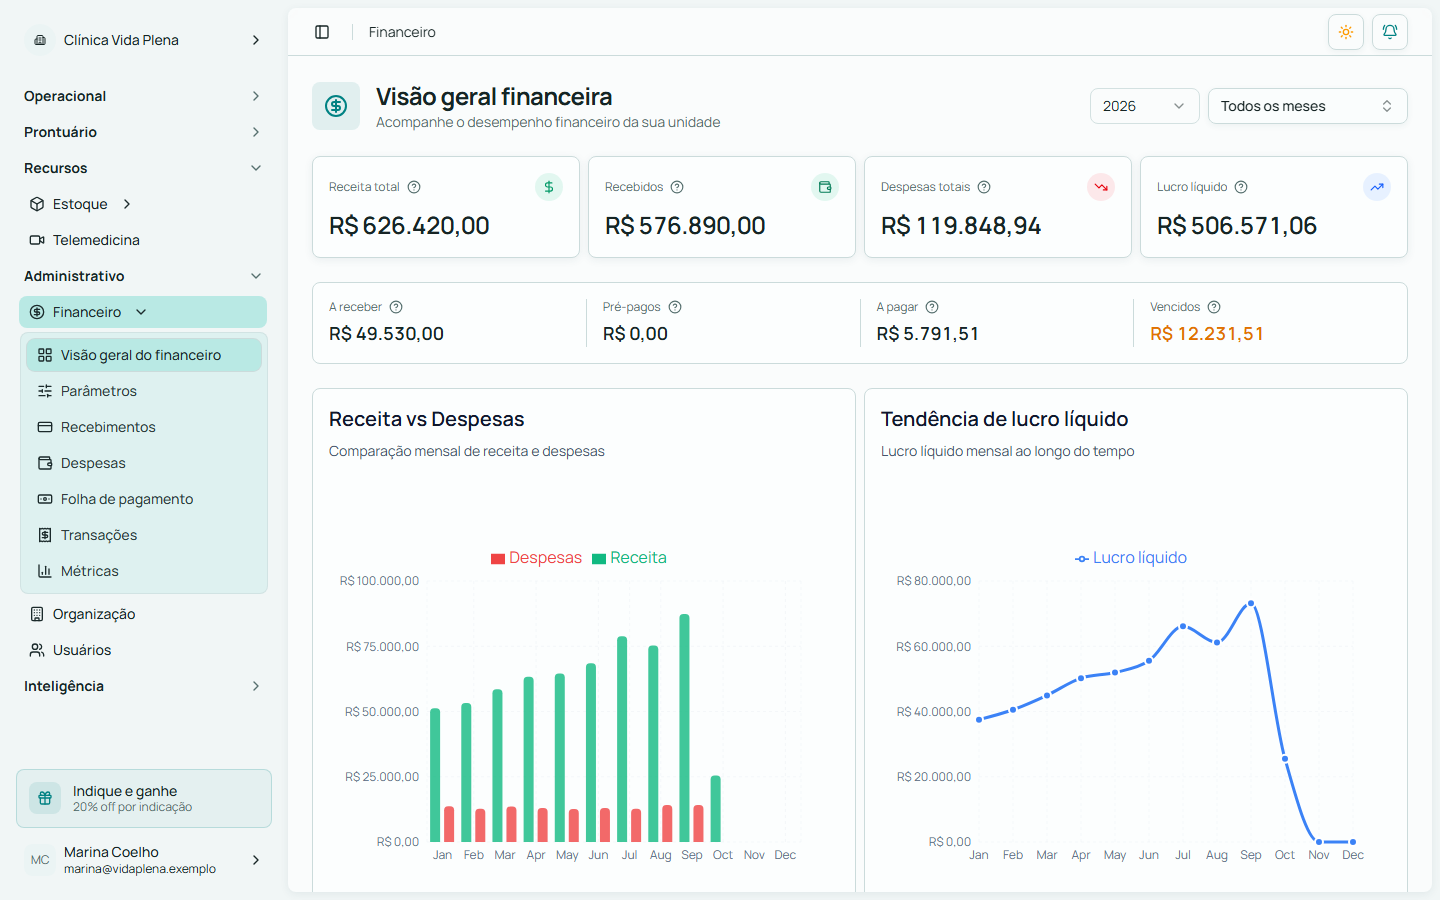Open notifications bell icon
Screen dimensions: 1440x900
(1390, 32)
